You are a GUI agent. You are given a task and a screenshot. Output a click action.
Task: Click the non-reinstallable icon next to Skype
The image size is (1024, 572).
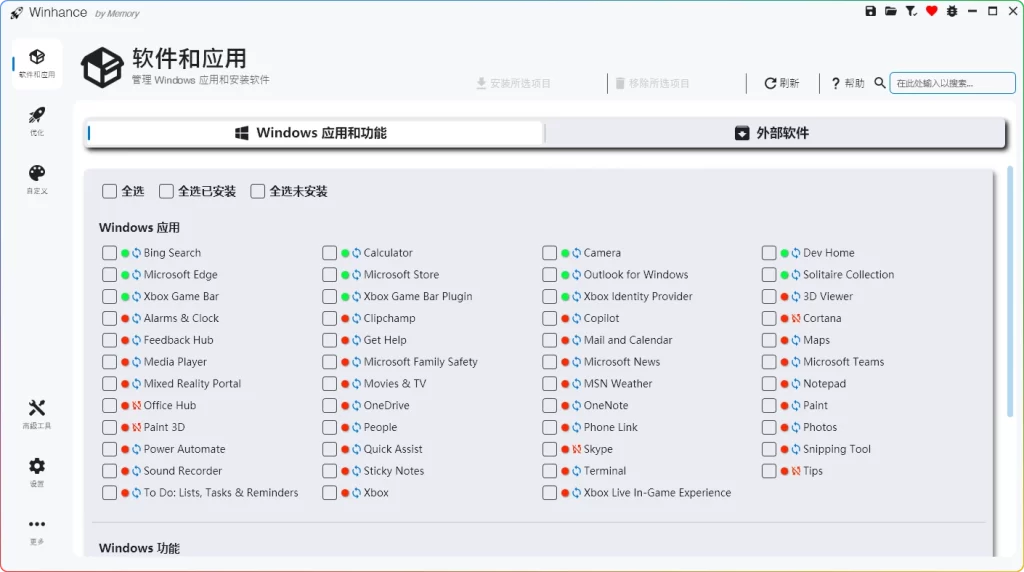[576, 449]
